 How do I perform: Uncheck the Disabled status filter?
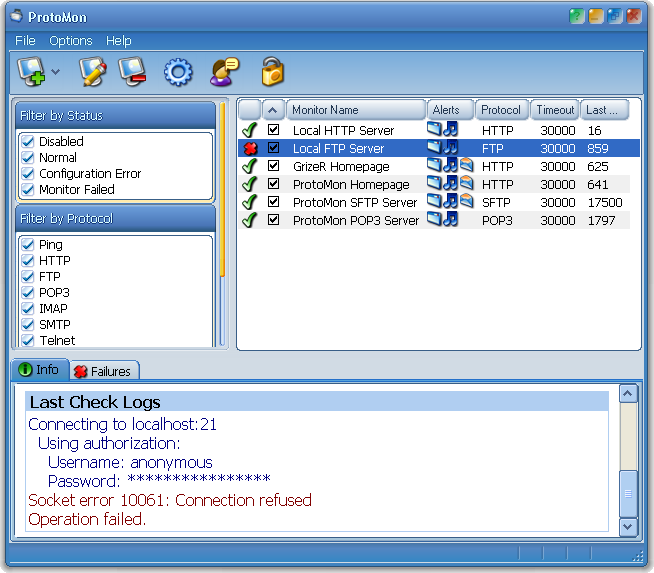28,141
